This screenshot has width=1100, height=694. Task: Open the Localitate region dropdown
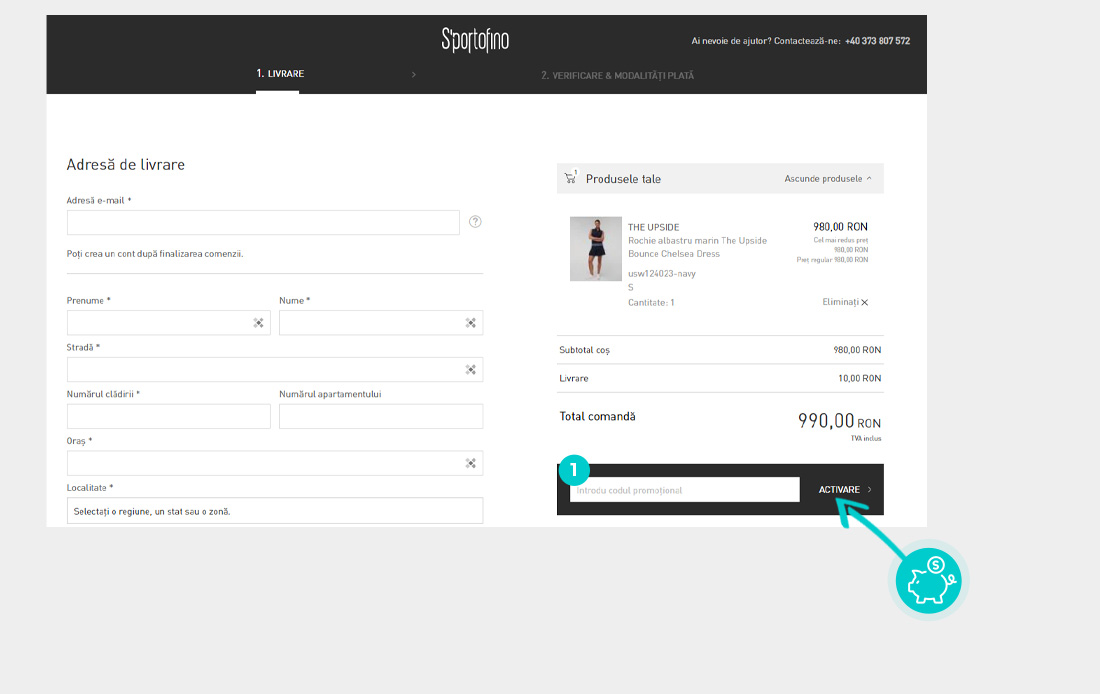[x=275, y=511]
